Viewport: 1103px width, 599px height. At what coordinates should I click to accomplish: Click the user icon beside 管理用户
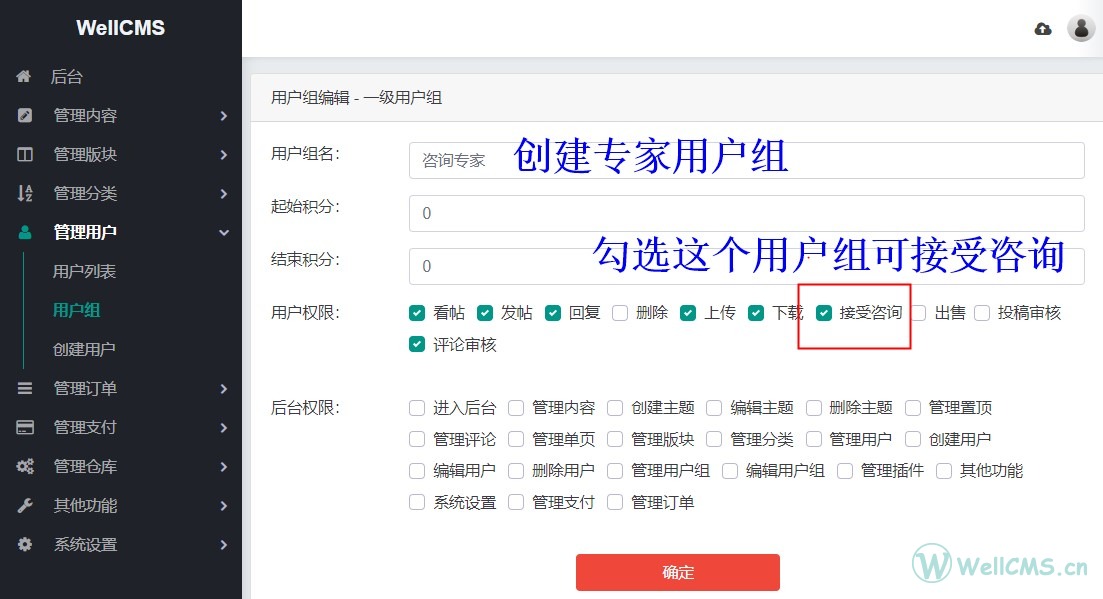click(x=25, y=232)
